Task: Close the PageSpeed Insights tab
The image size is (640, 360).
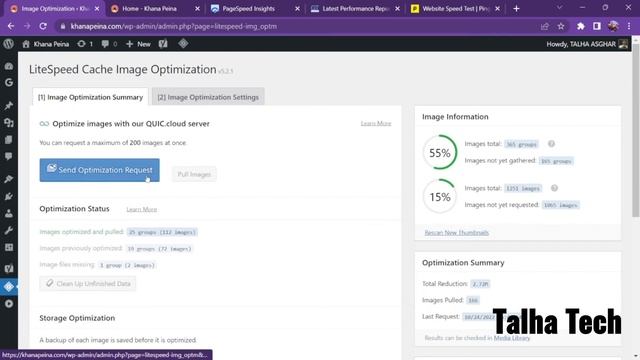Action: point(297,9)
